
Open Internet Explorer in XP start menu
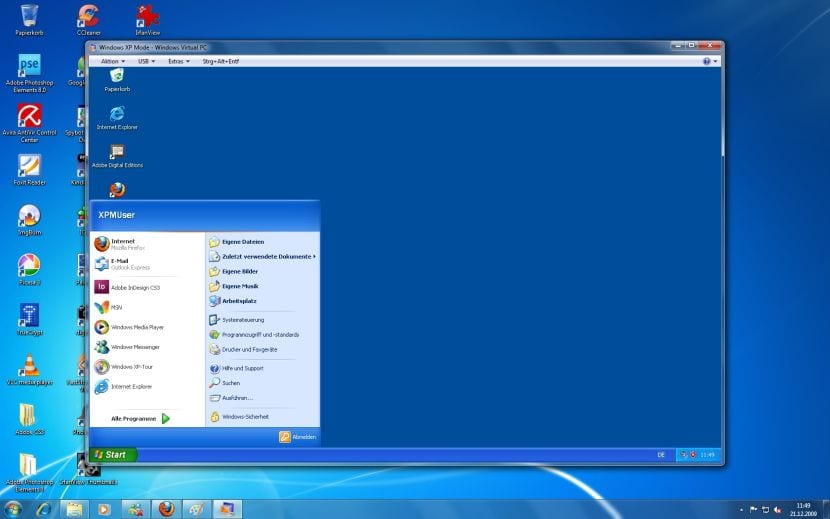pyautogui.click(x=147, y=387)
